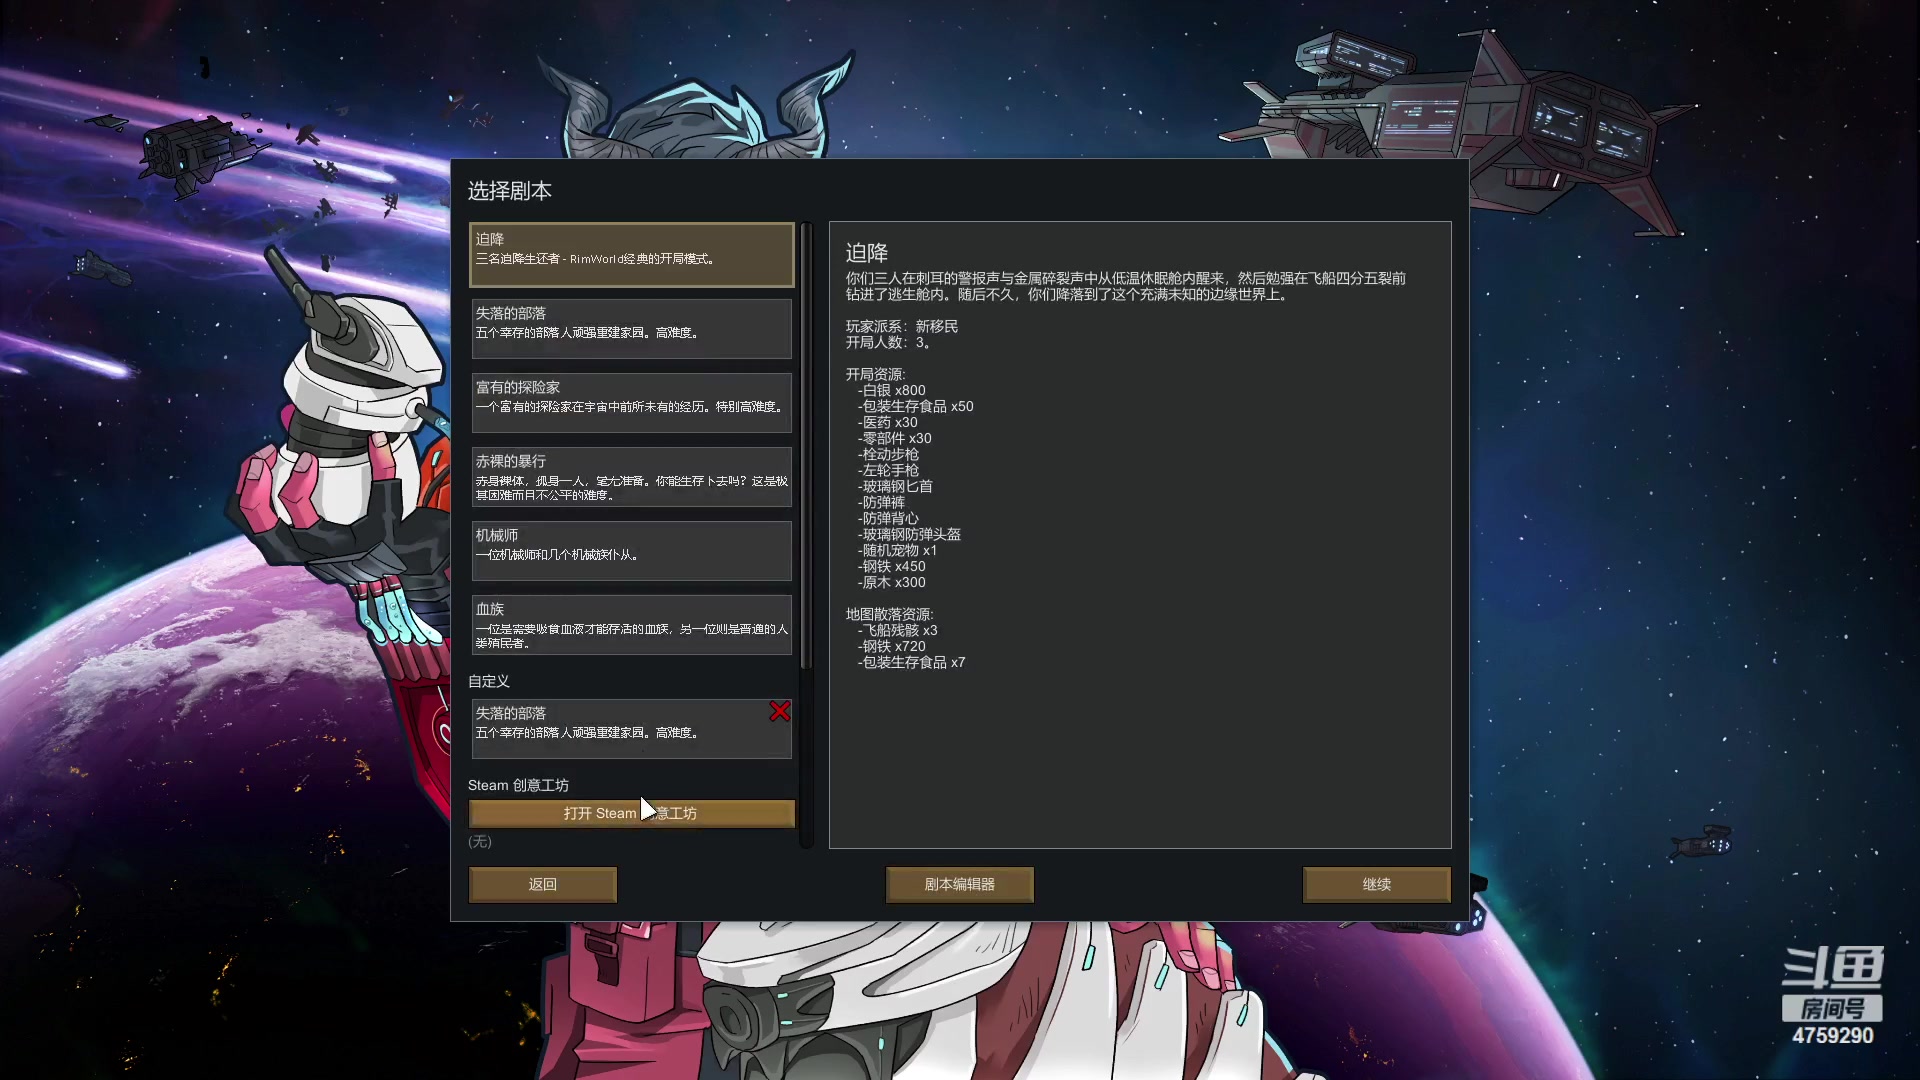This screenshot has width=1920, height=1080.
Task: Select custom 失落的部落 scenario under 自定义
Action: pyautogui.click(x=632, y=728)
